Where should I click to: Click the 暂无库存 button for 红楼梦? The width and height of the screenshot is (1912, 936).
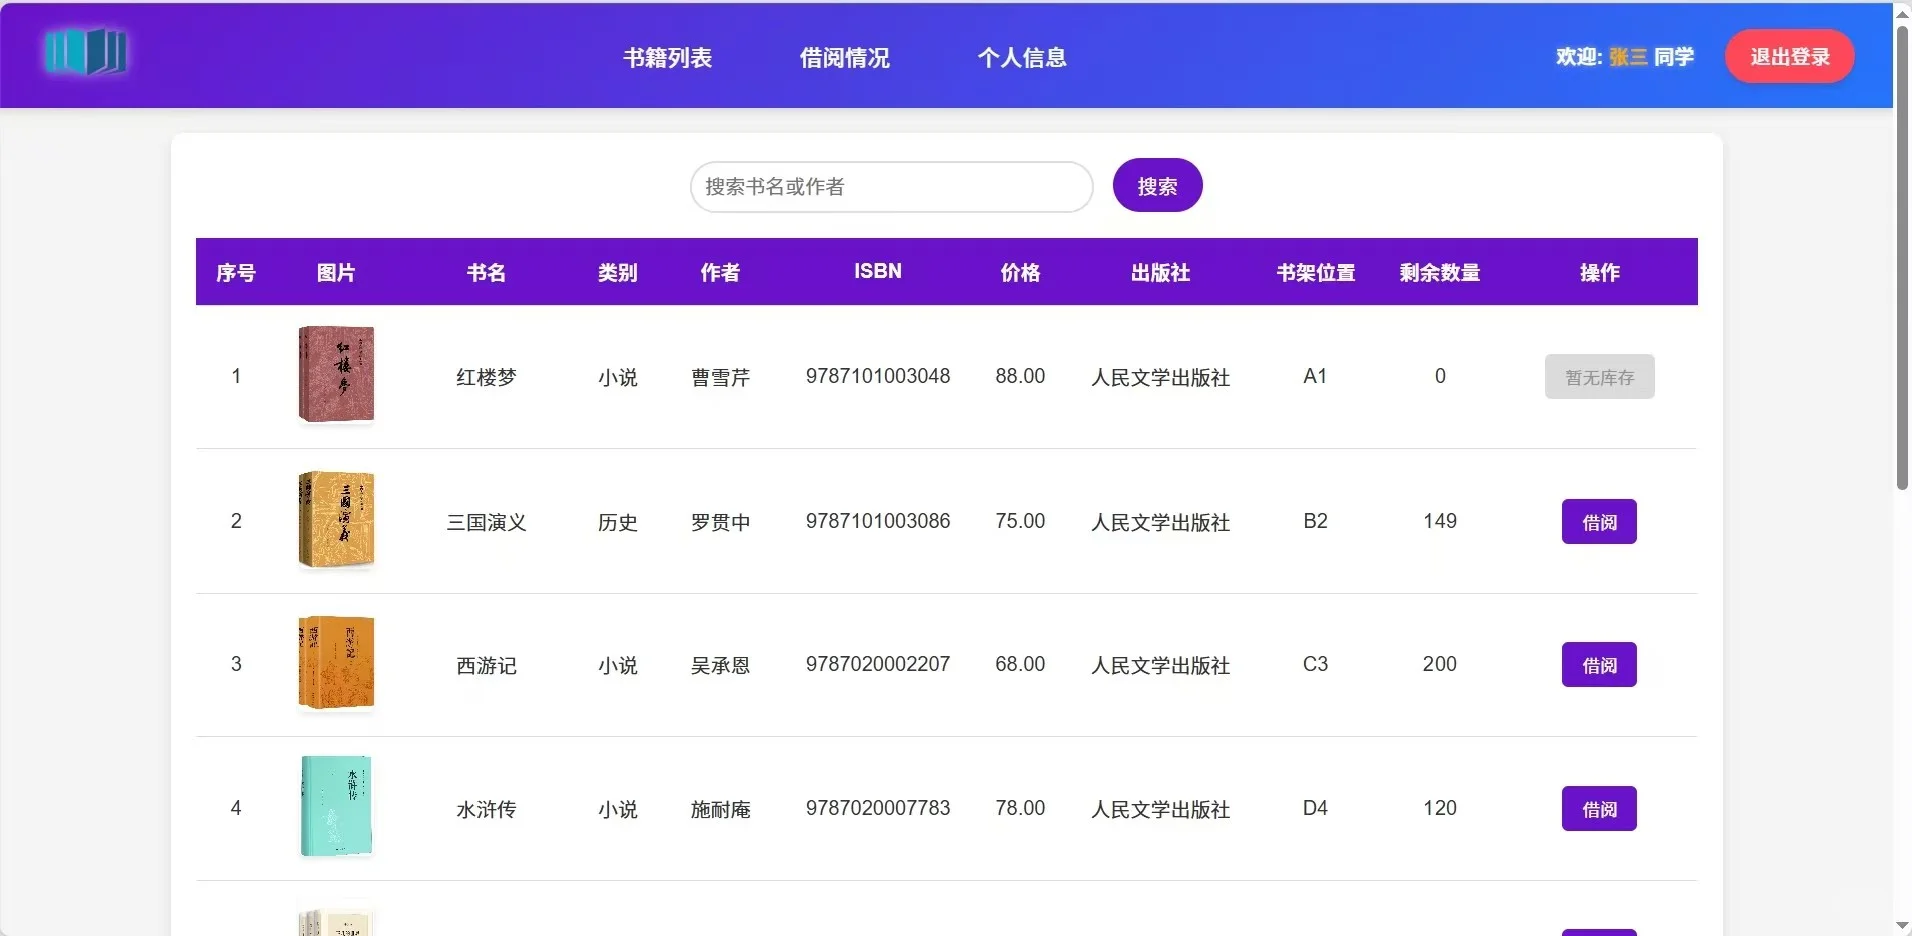(1598, 376)
